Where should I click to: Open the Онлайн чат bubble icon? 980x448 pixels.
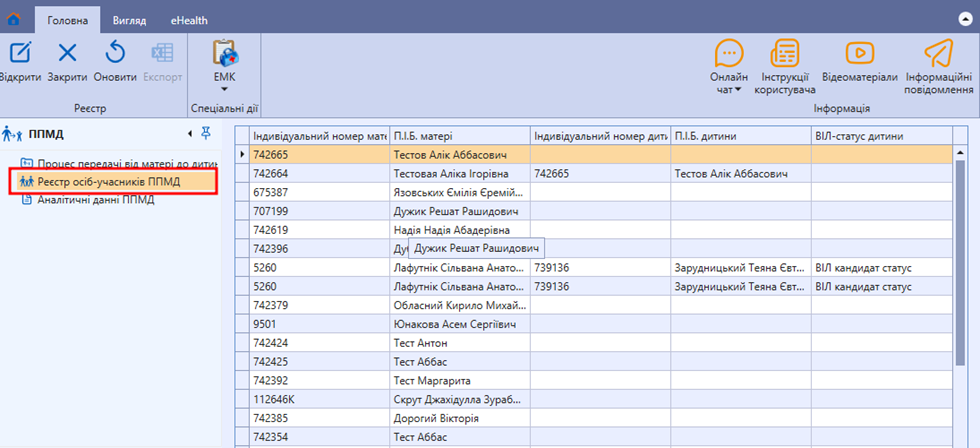click(729, 53)
